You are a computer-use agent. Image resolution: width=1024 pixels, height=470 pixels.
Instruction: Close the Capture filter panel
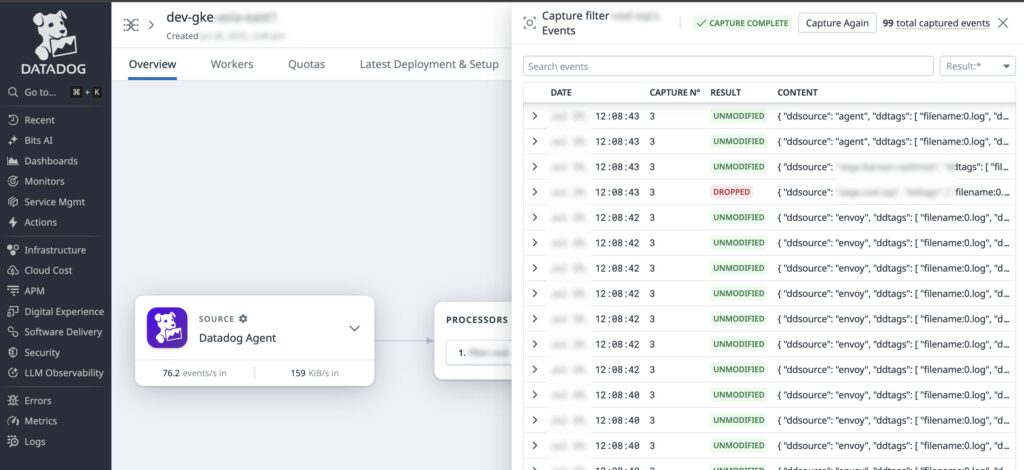[x=1003, y=23]
